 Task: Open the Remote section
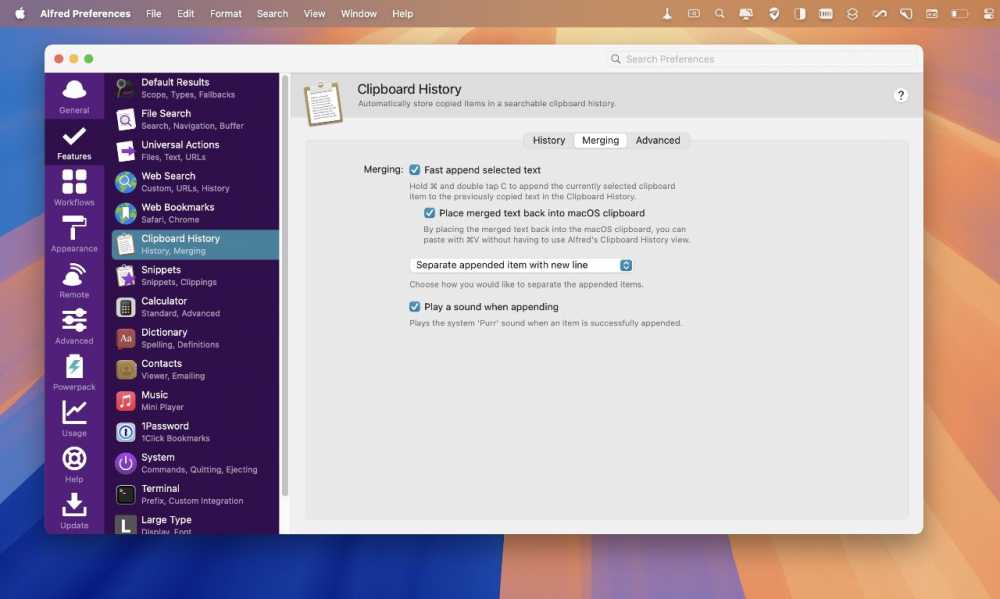pyautogui.click(x=74, y=281)
